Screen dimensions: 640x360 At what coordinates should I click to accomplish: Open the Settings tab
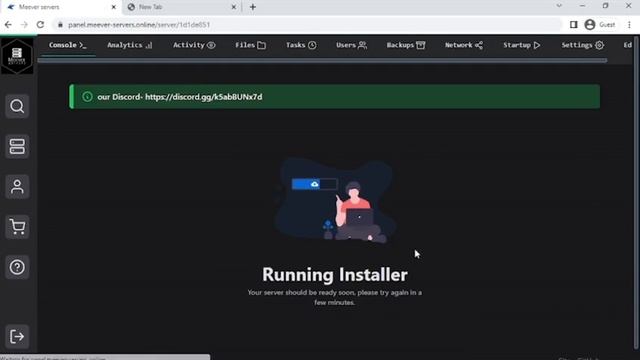click(582, 45)
